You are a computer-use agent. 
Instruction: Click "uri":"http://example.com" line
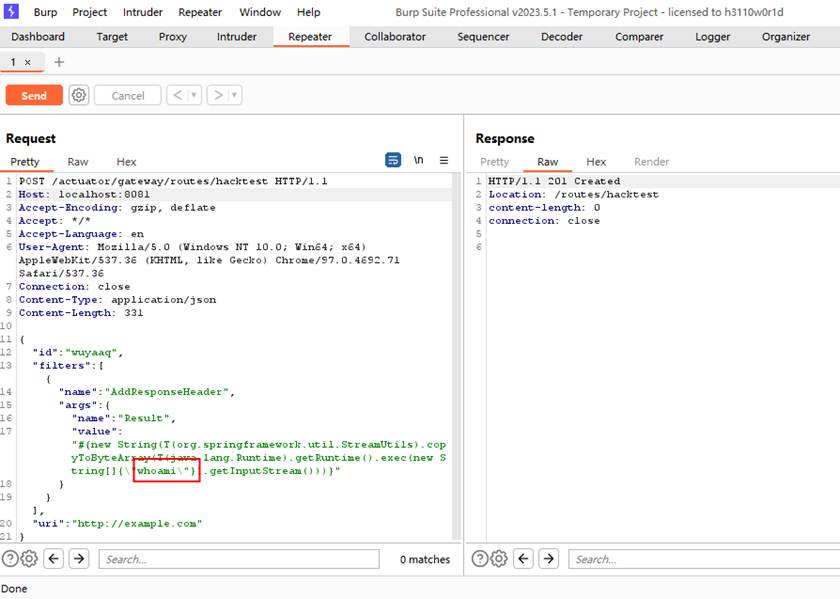(x=117, y=523)
